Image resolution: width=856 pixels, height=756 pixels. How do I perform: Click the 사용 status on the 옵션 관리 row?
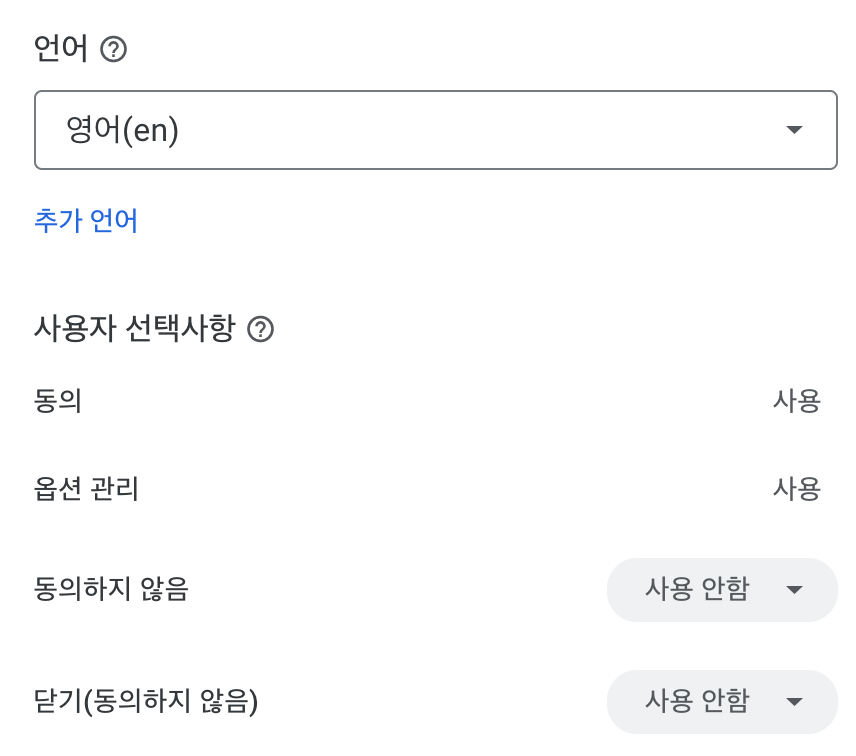pos(796,489)
